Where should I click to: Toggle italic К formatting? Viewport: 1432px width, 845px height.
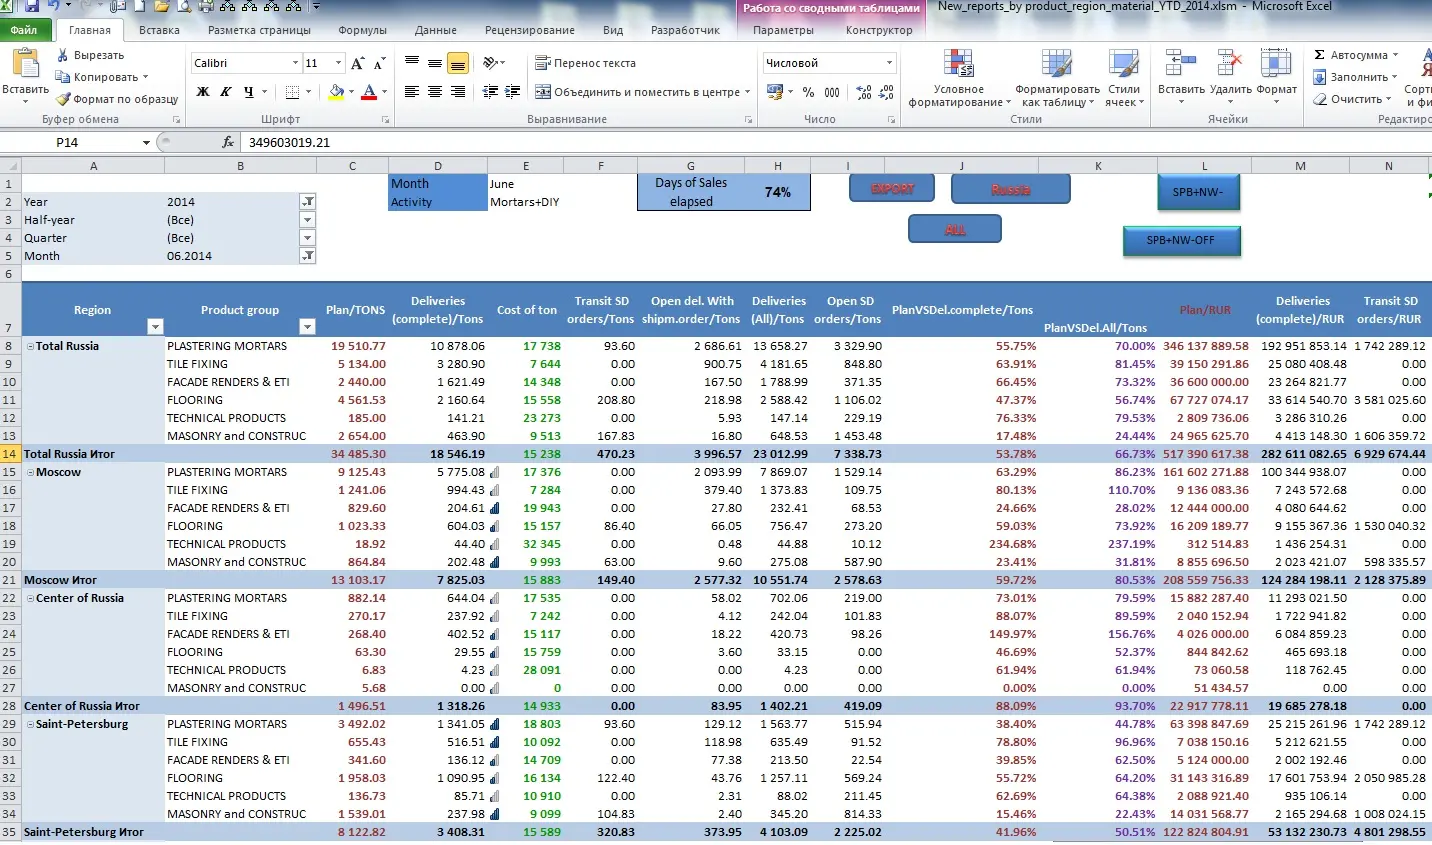point(226,92)
